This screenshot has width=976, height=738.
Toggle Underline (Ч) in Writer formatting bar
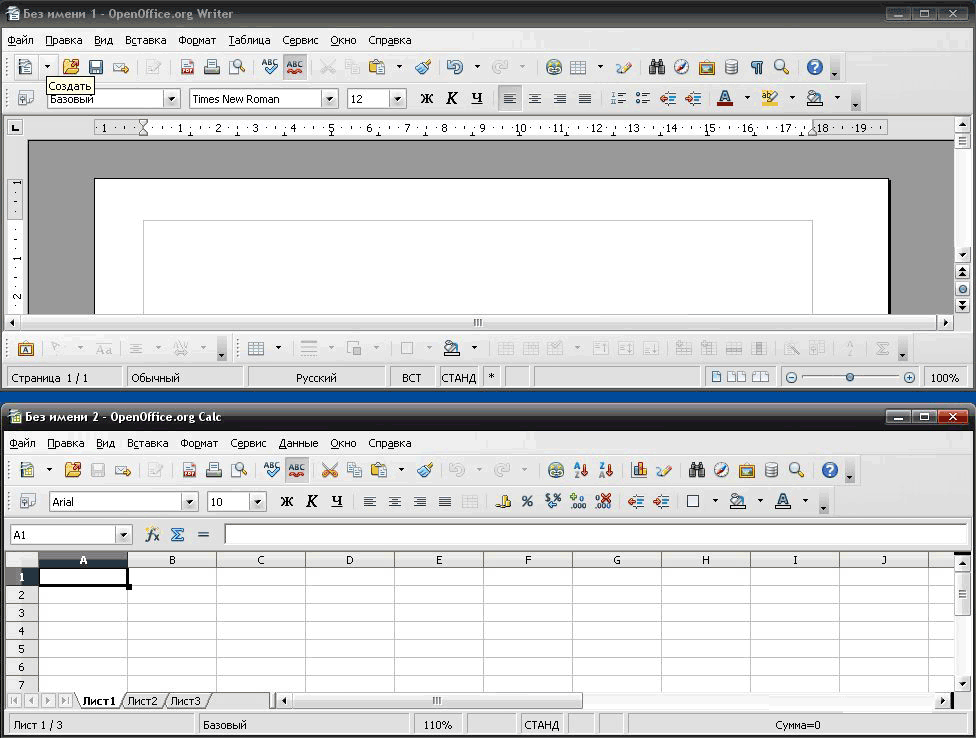point(477,98)
